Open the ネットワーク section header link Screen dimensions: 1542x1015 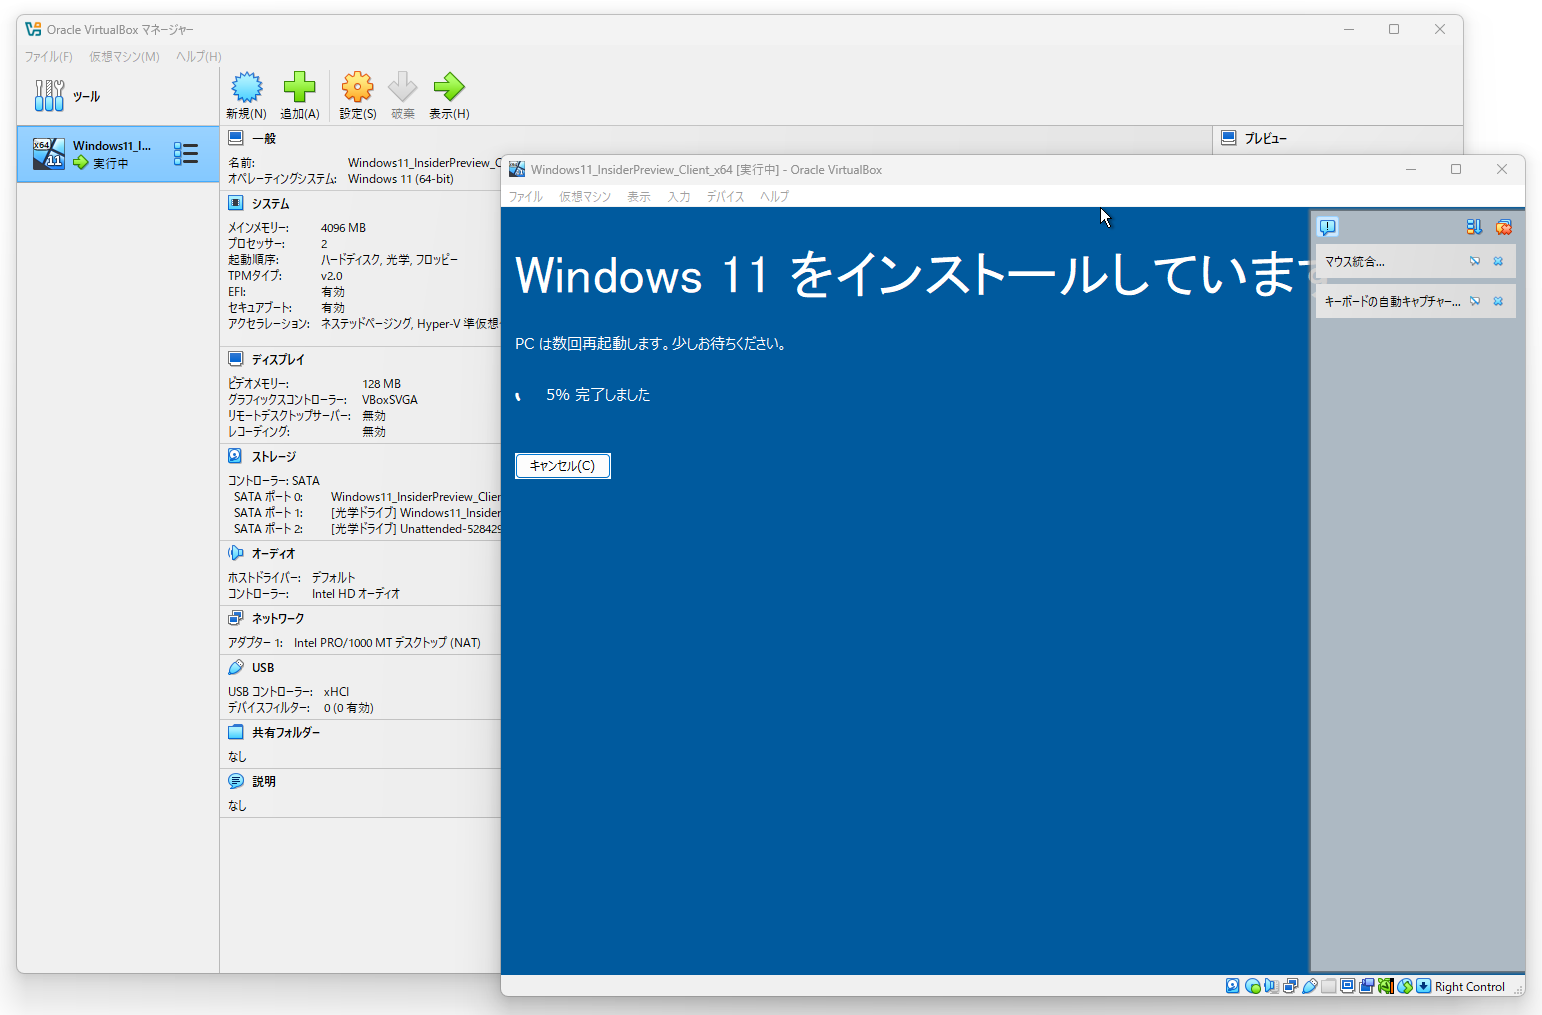278,619
